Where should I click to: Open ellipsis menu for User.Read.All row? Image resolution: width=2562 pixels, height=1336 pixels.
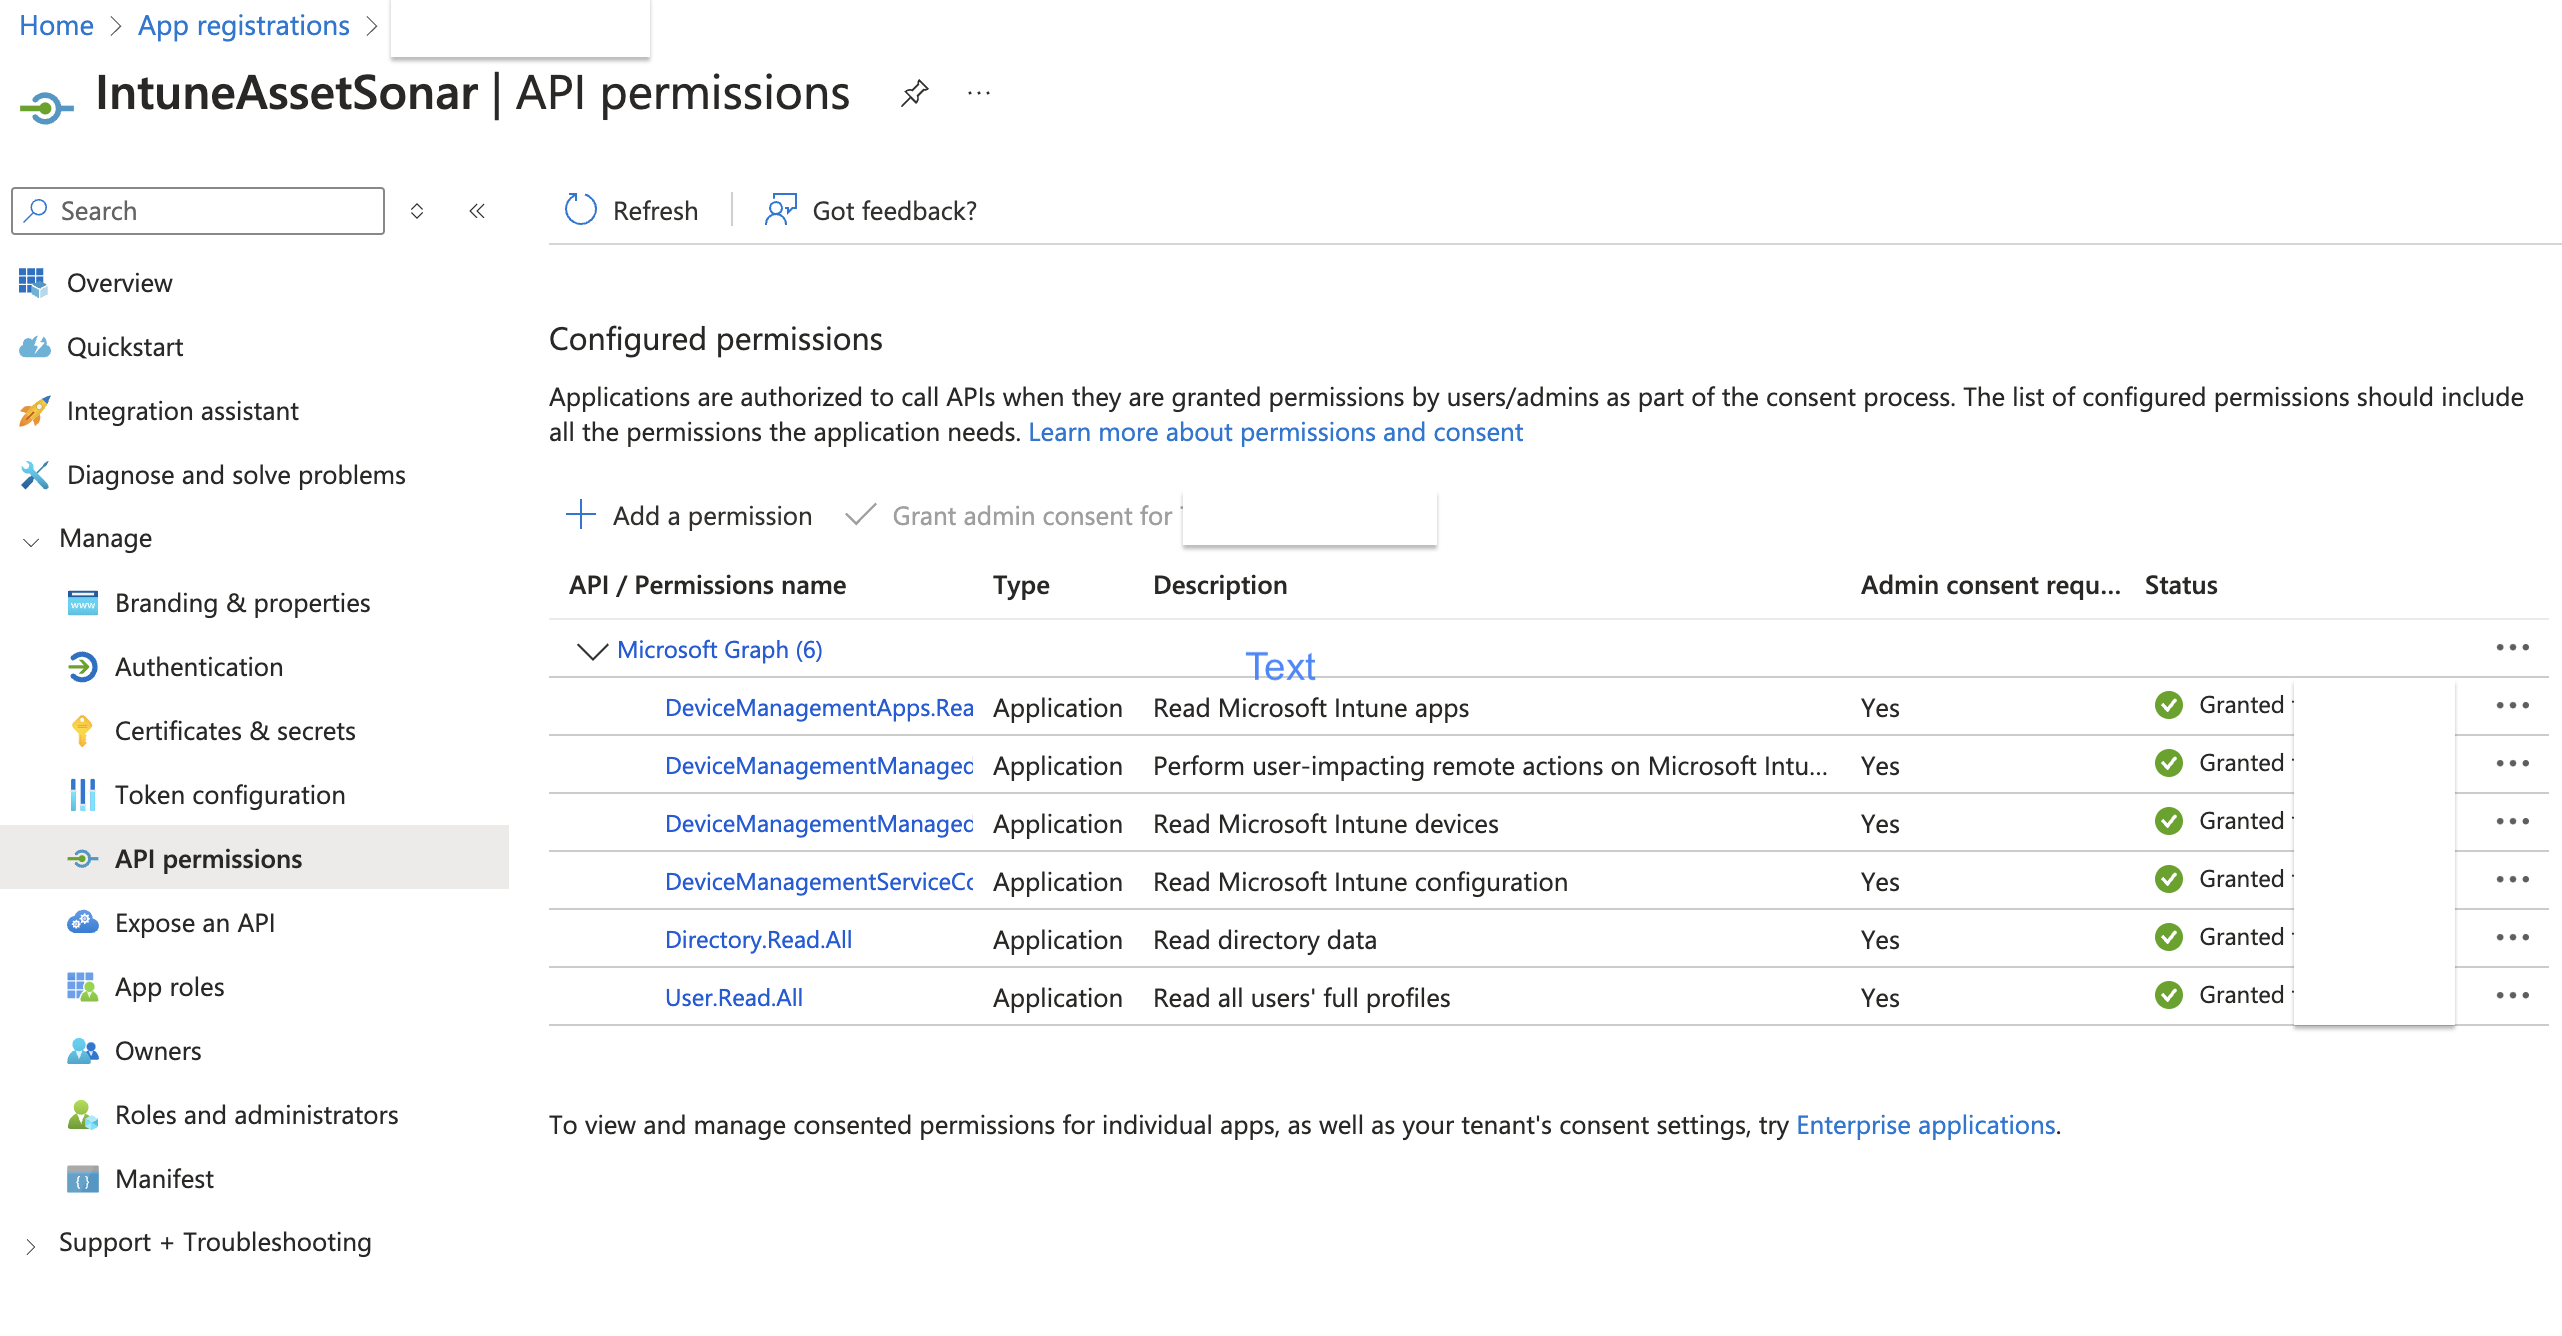[x=2511, y=996]
